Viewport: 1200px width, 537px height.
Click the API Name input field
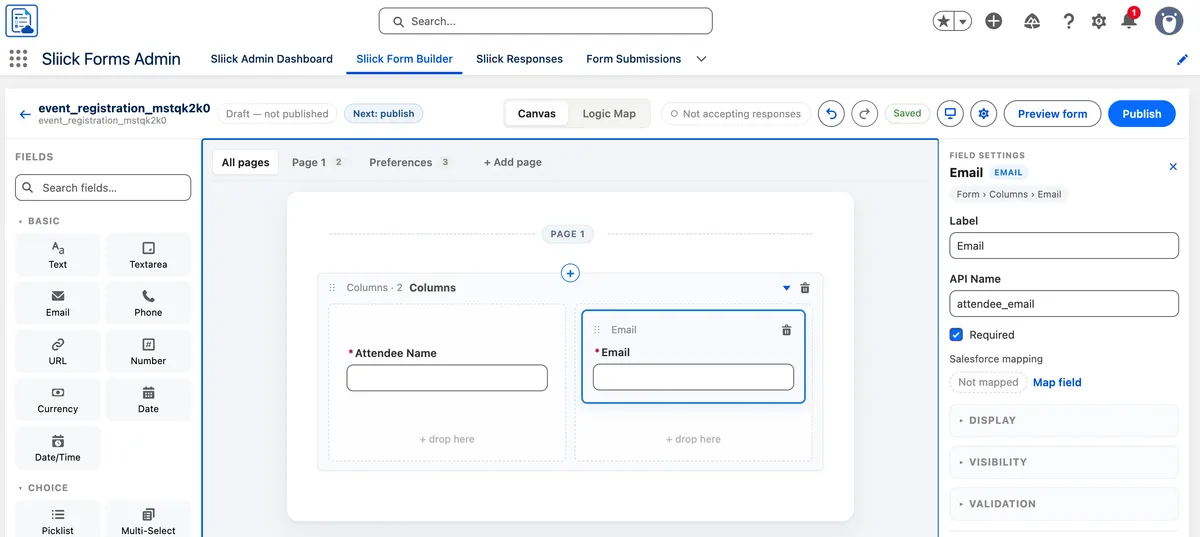tap(1064, 304)
